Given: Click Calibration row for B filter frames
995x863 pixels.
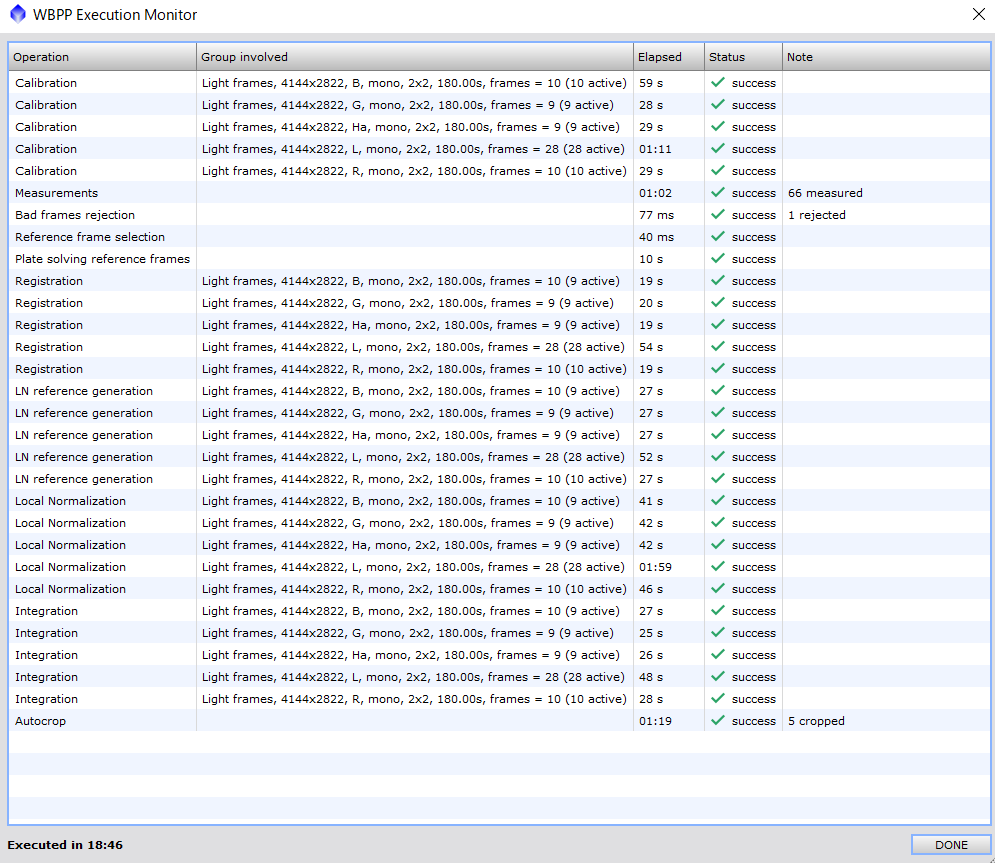Looking at the screenshot, I should 499,83.
